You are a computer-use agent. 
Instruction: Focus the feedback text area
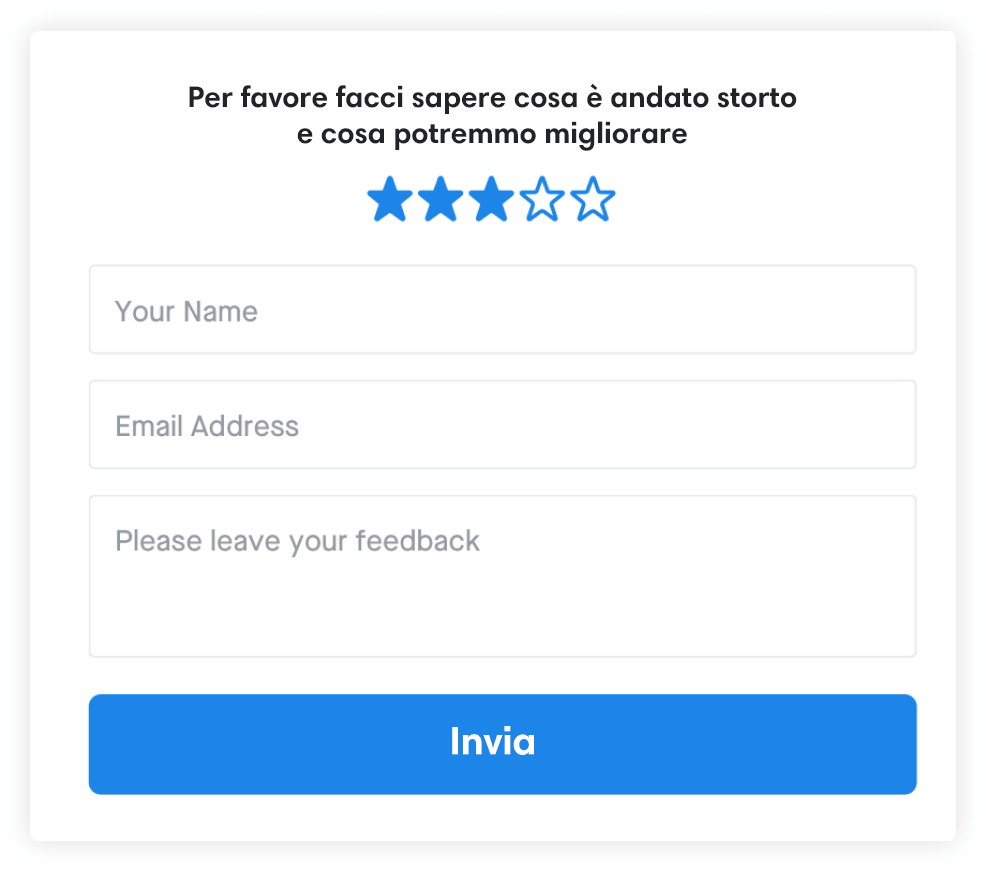502,576
